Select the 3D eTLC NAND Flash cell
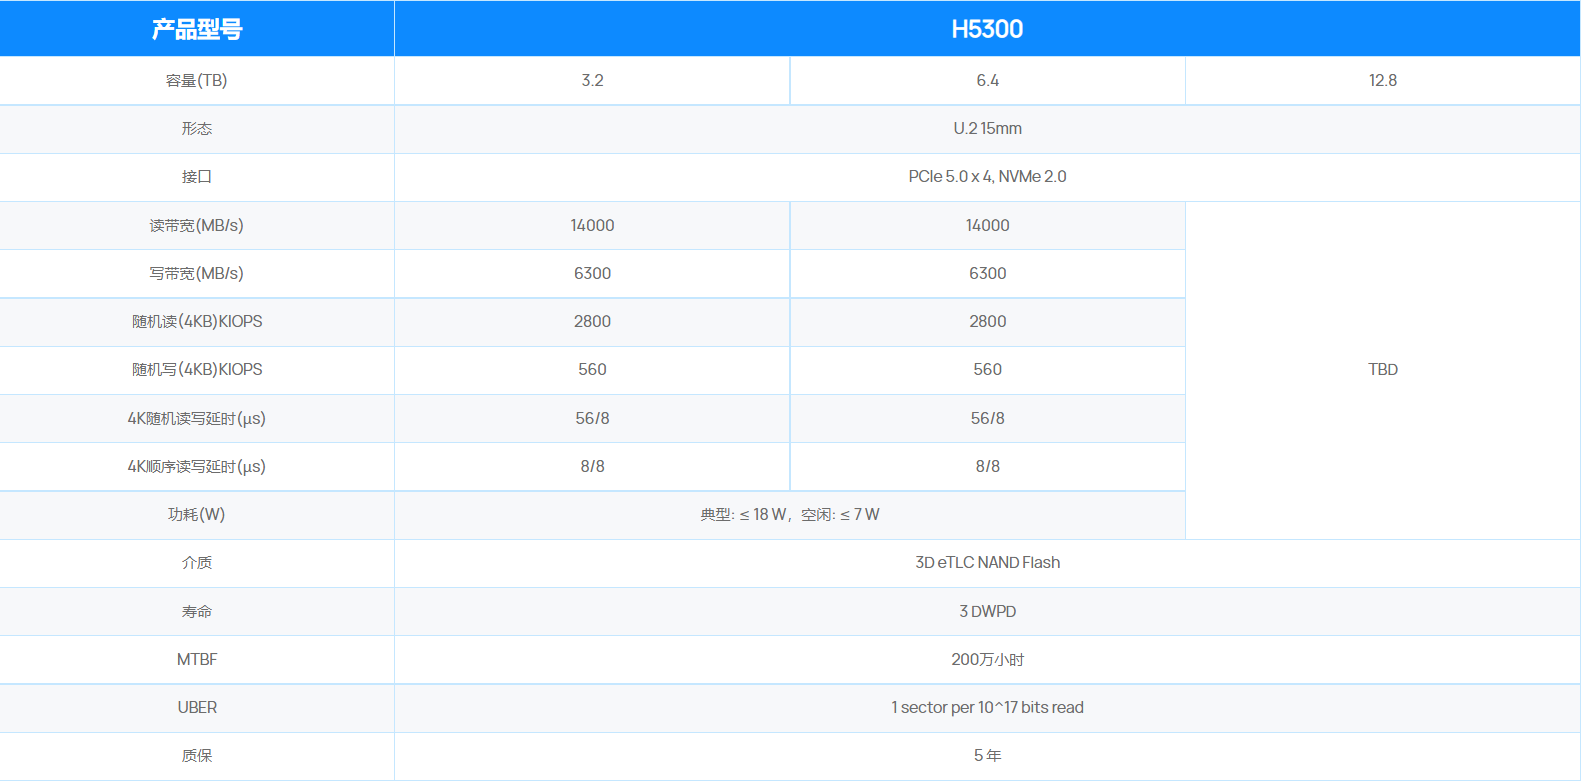The image size is (1581, 781). coord(987,563)
